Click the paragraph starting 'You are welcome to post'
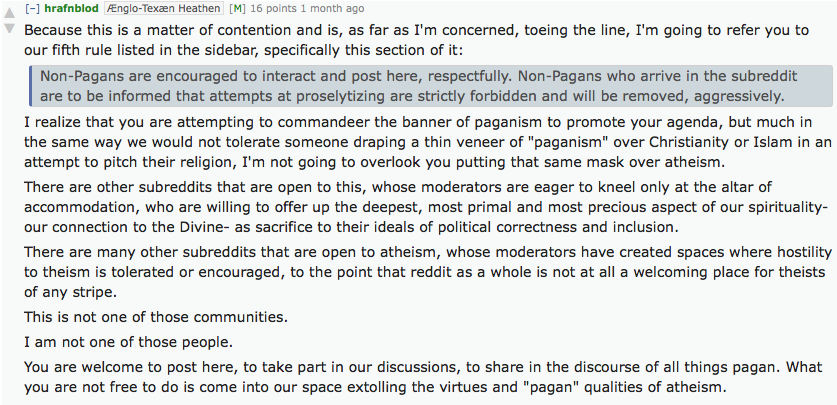Screen dimensions: 837x405 coord(423,377)
